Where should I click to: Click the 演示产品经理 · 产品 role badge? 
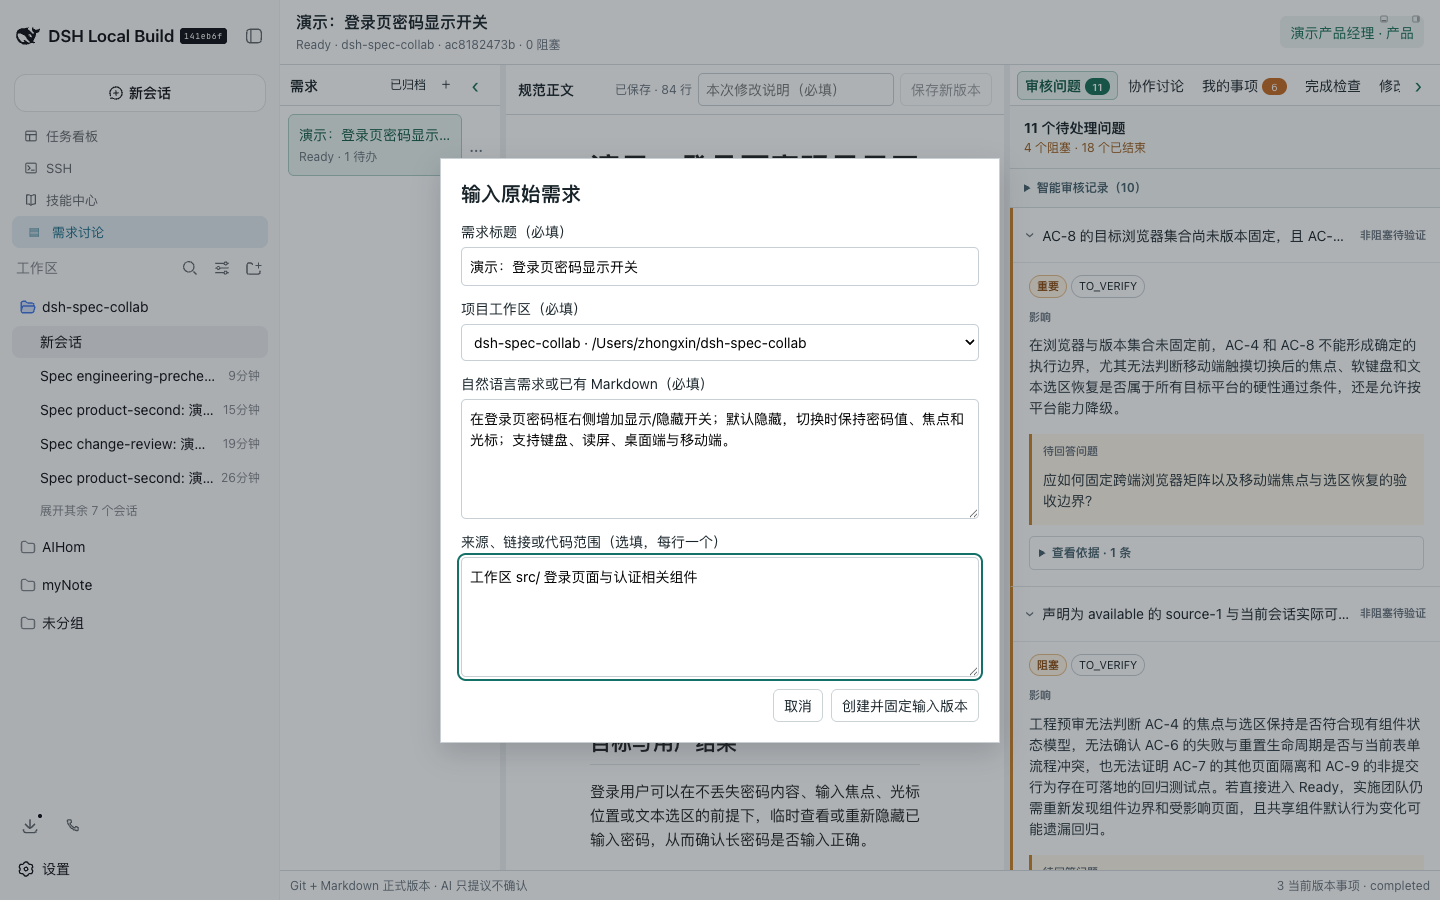click(x=1352, y=33)
